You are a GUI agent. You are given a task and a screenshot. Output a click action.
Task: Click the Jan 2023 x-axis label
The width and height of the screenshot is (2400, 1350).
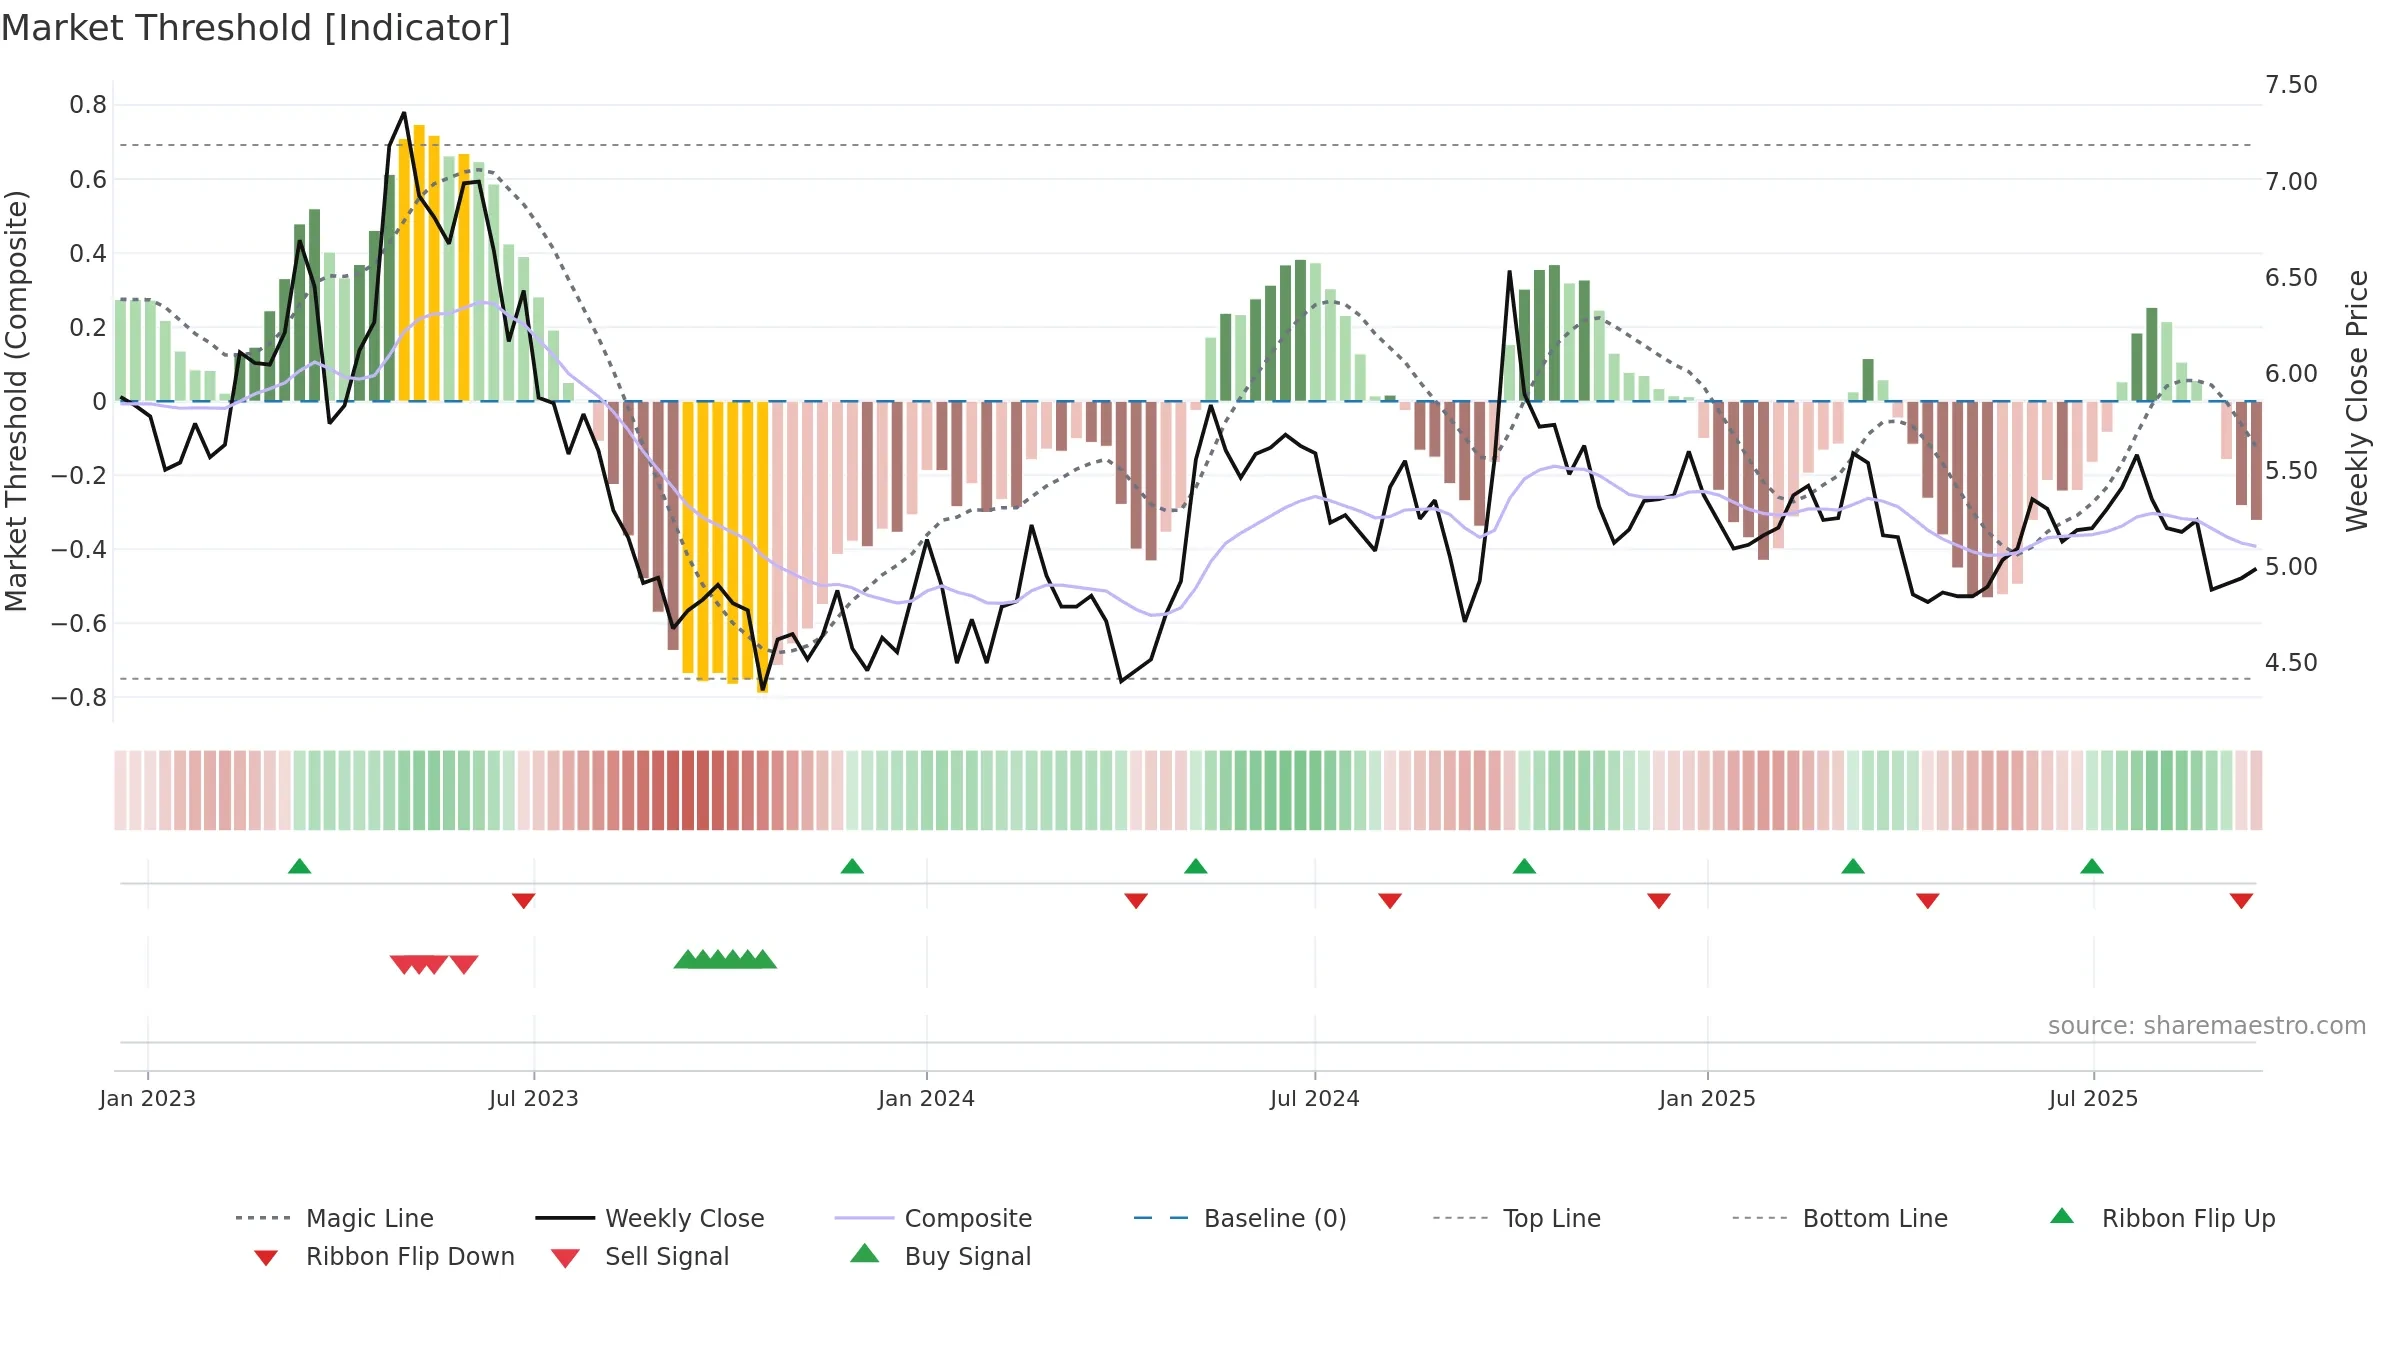[148, 1098]
